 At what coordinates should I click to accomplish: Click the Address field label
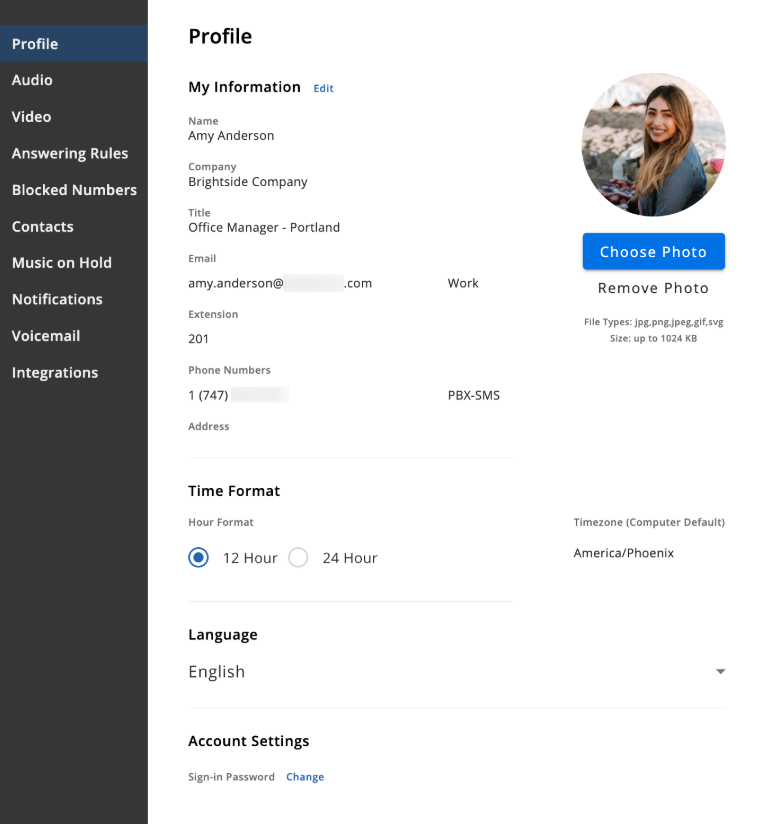coord(209,426)
